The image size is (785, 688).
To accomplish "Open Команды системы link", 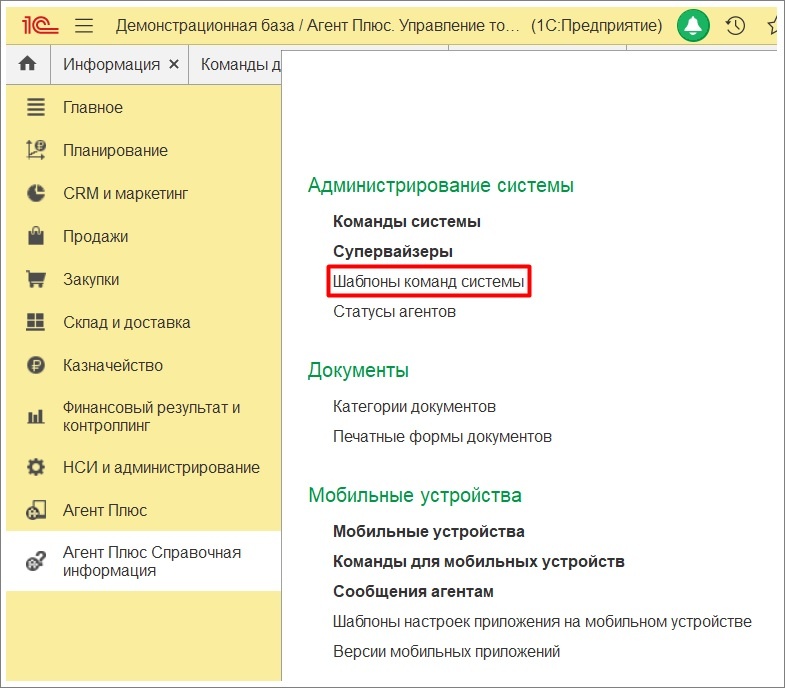I will click(x=407, y=221).
